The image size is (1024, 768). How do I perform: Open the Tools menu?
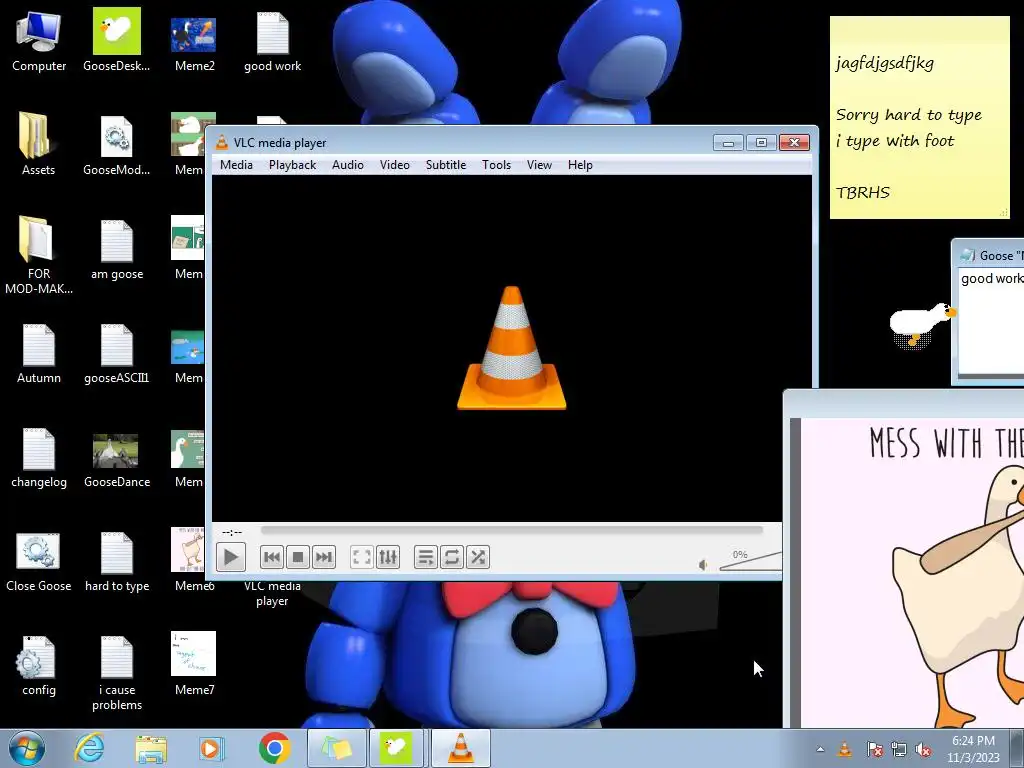coord(496,165)
